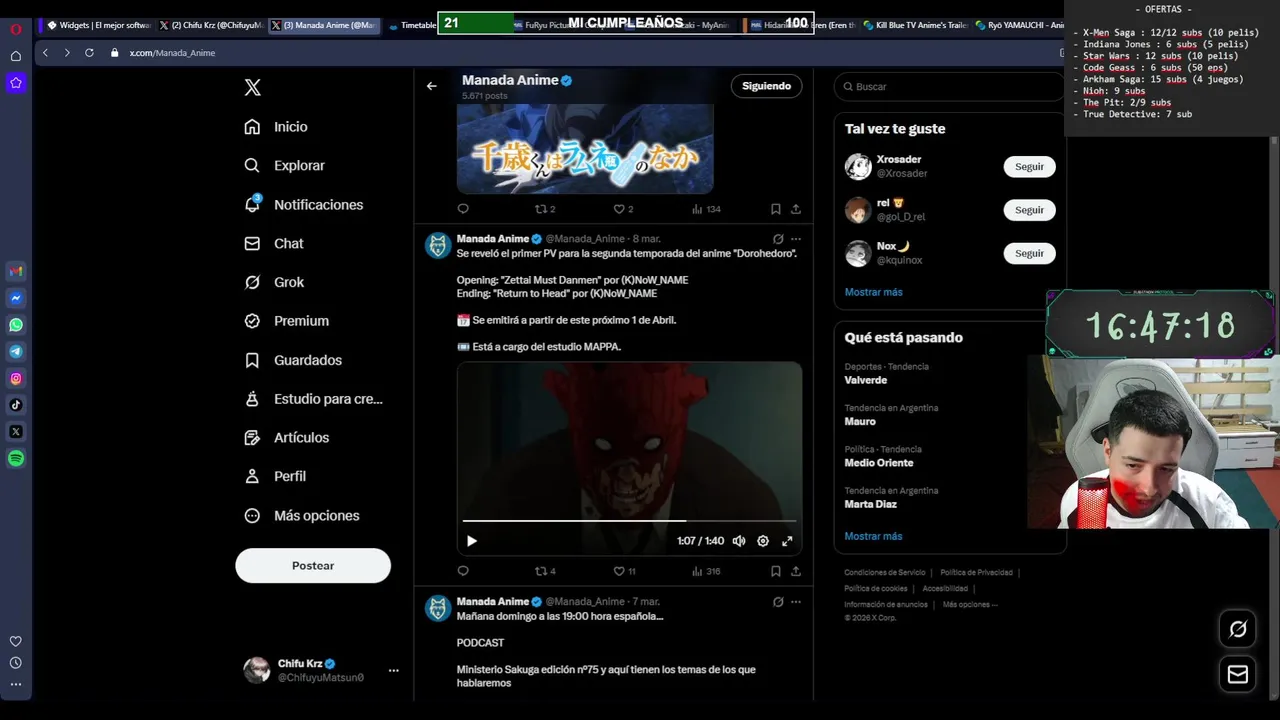Go back with the browser back arrow
Image resolution: width=1280 pixels, height=720 pixels.
45,52
